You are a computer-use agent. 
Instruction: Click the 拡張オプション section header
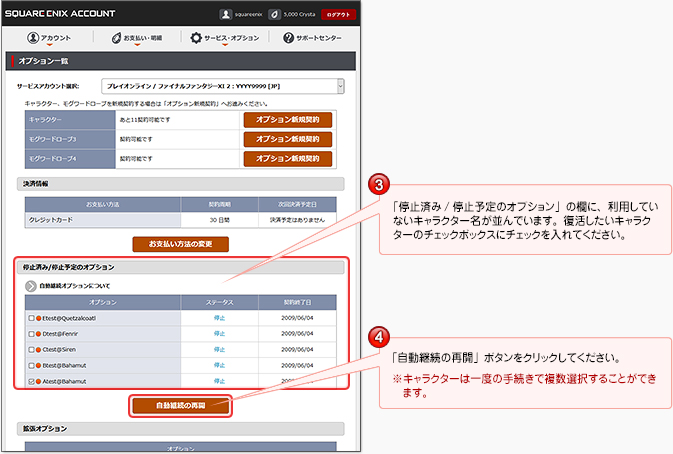pos(180,429)
